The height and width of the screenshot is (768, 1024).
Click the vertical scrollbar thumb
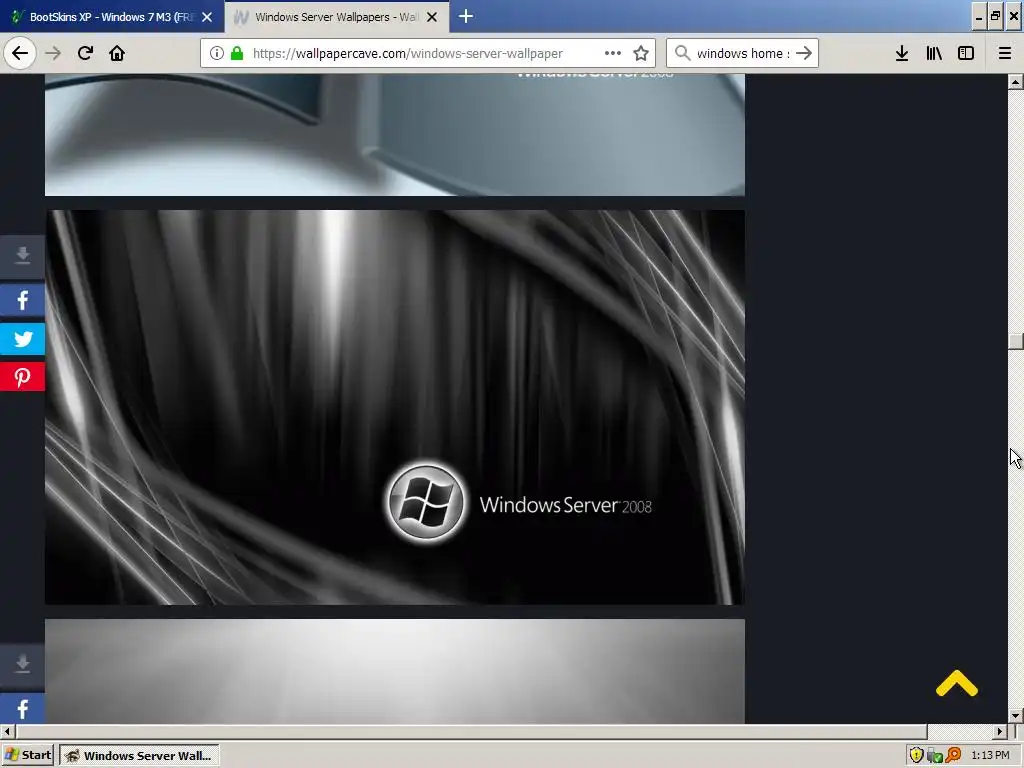[x=1016, y=342]
